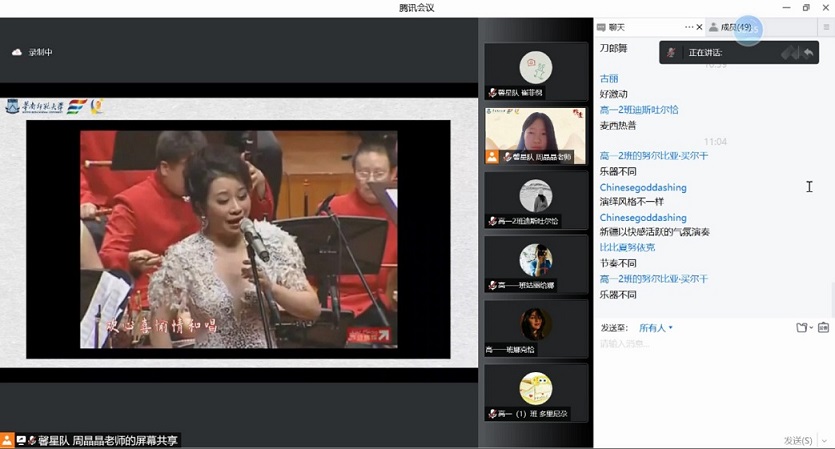
Task: Click the reply arrow icon in speaking bar
Action: click(x=808, y=53)
